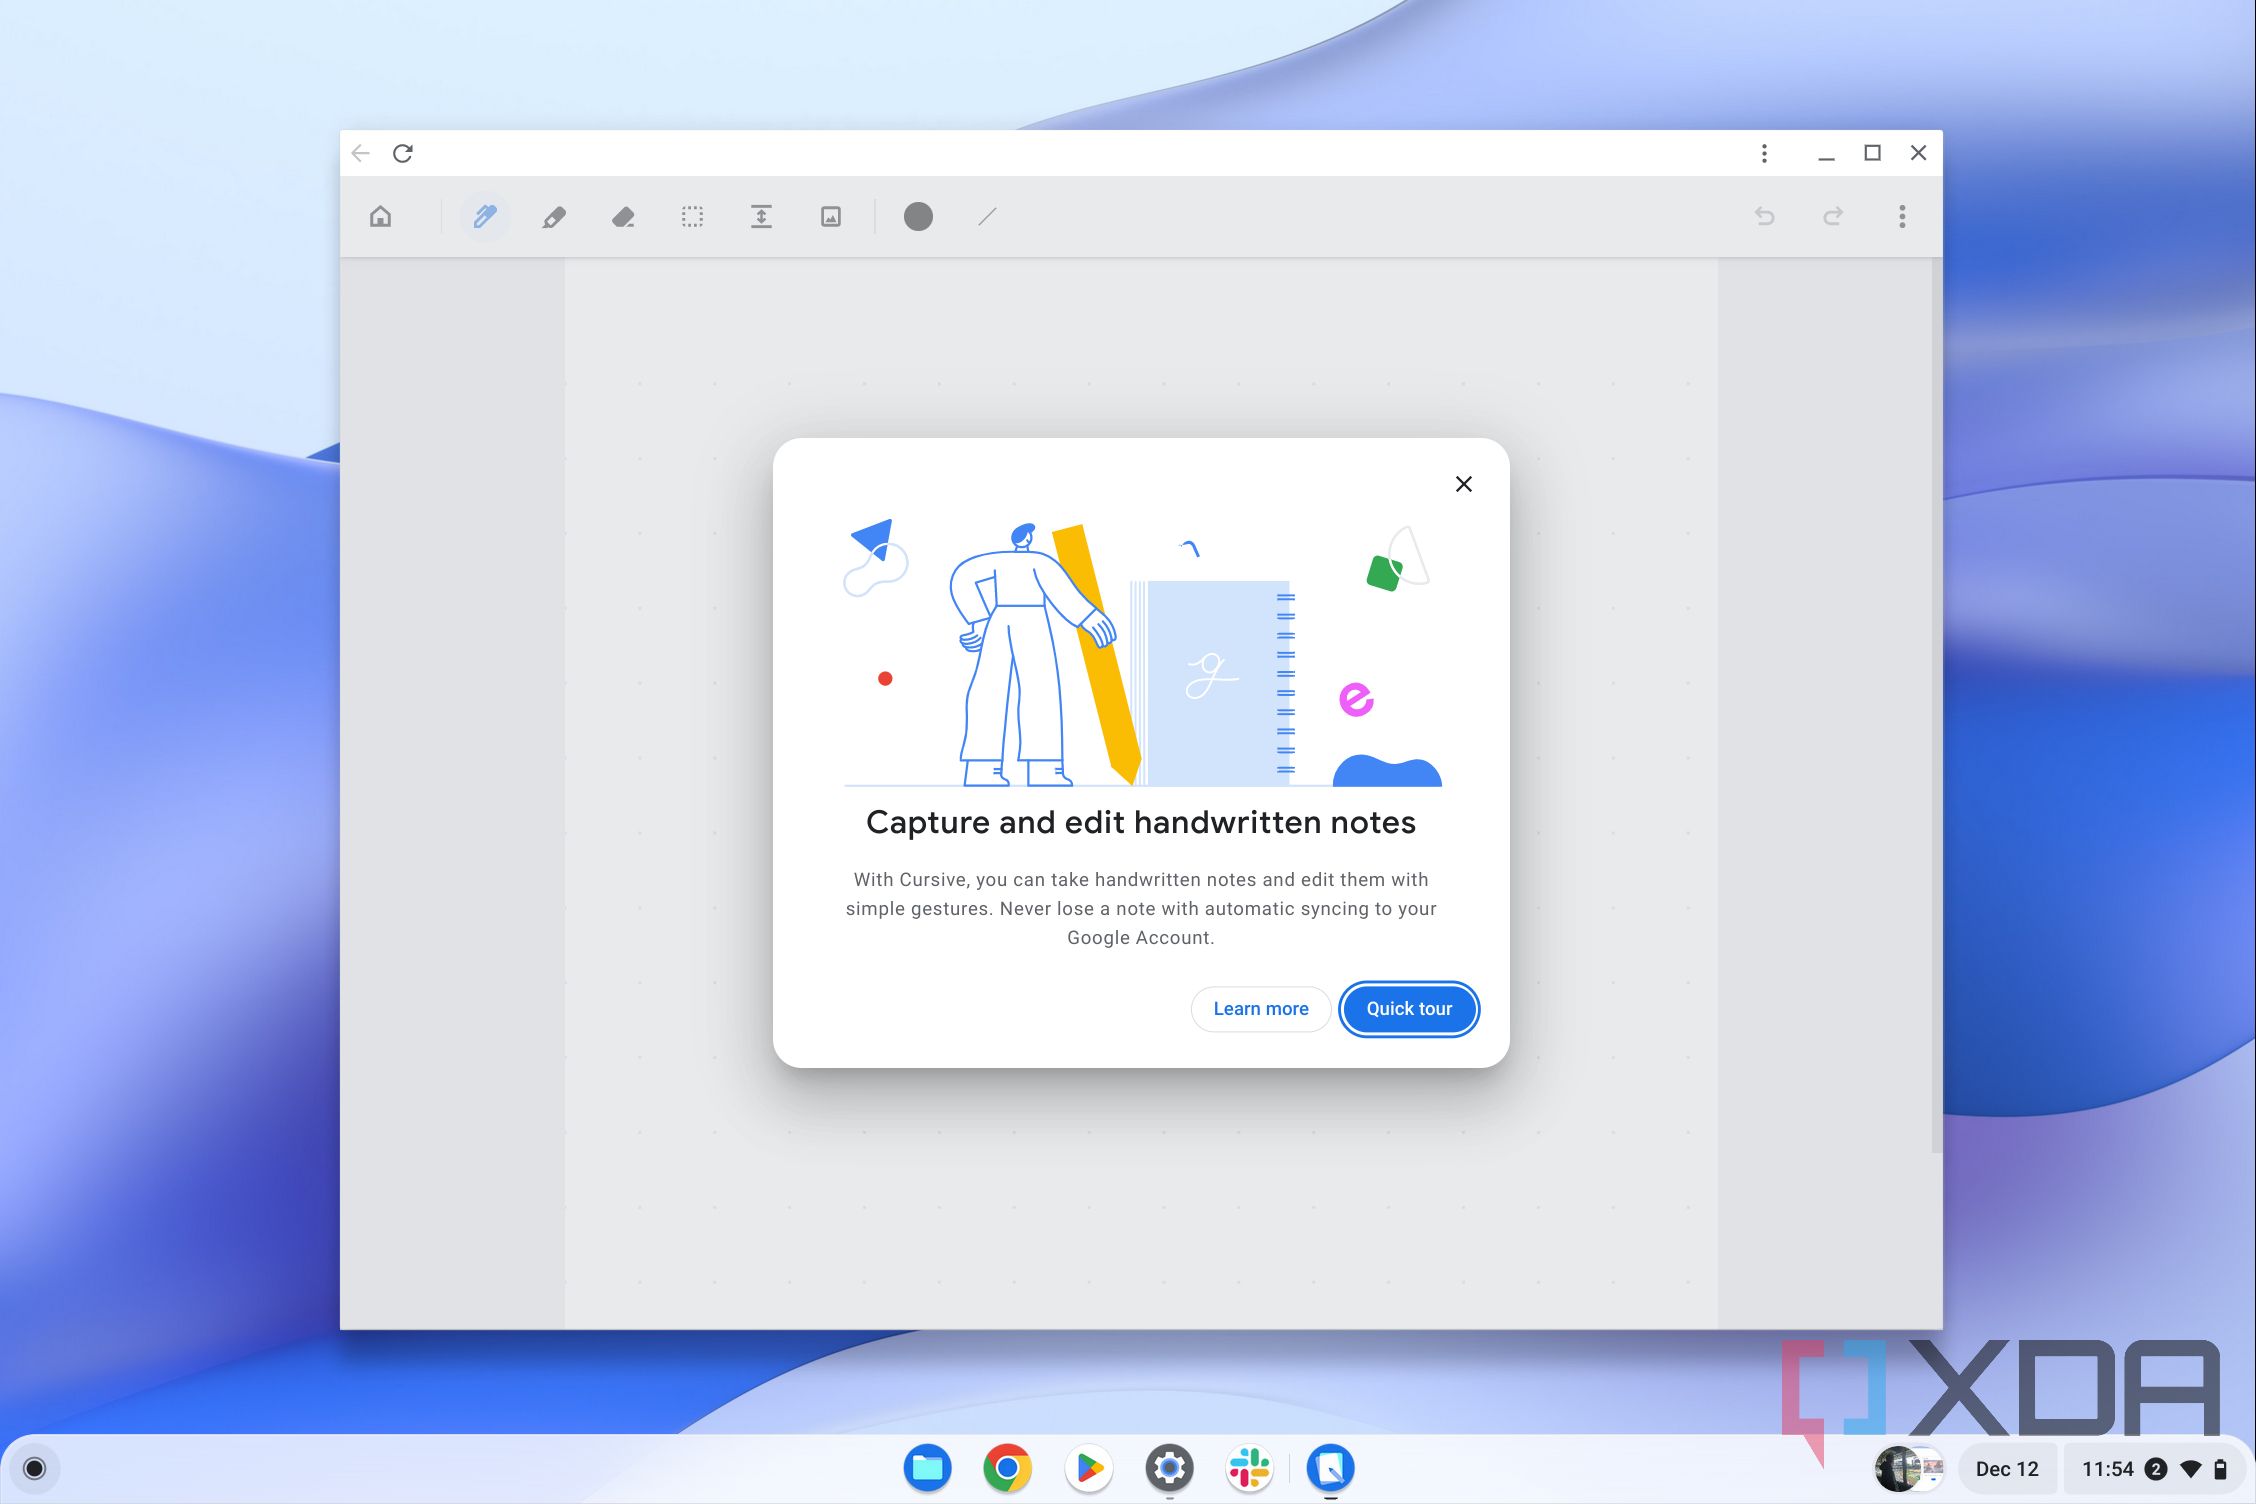2256x1504 pixels.
Task: Activate the lasso selection tool
Action: (x=692, y=217)
